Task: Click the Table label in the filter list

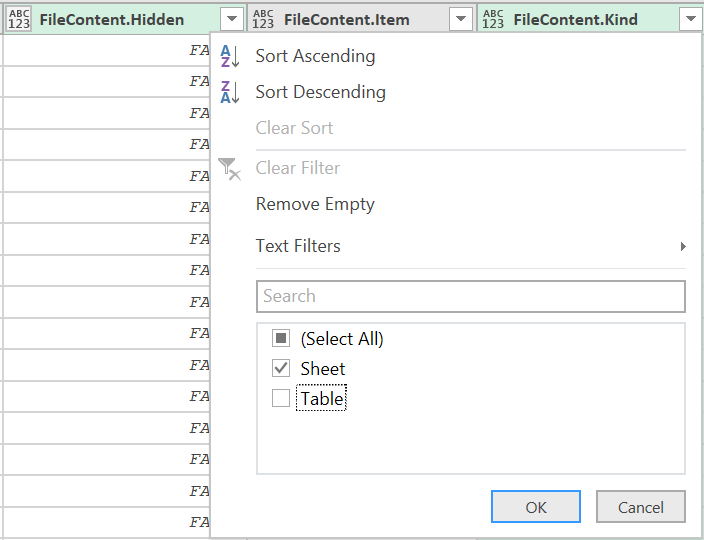Action: [321, 399]
